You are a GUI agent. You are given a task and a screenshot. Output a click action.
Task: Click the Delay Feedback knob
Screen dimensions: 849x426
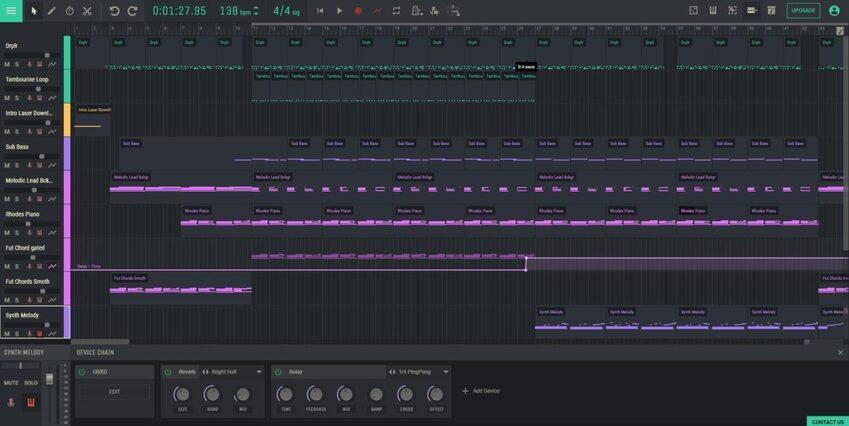314,394
